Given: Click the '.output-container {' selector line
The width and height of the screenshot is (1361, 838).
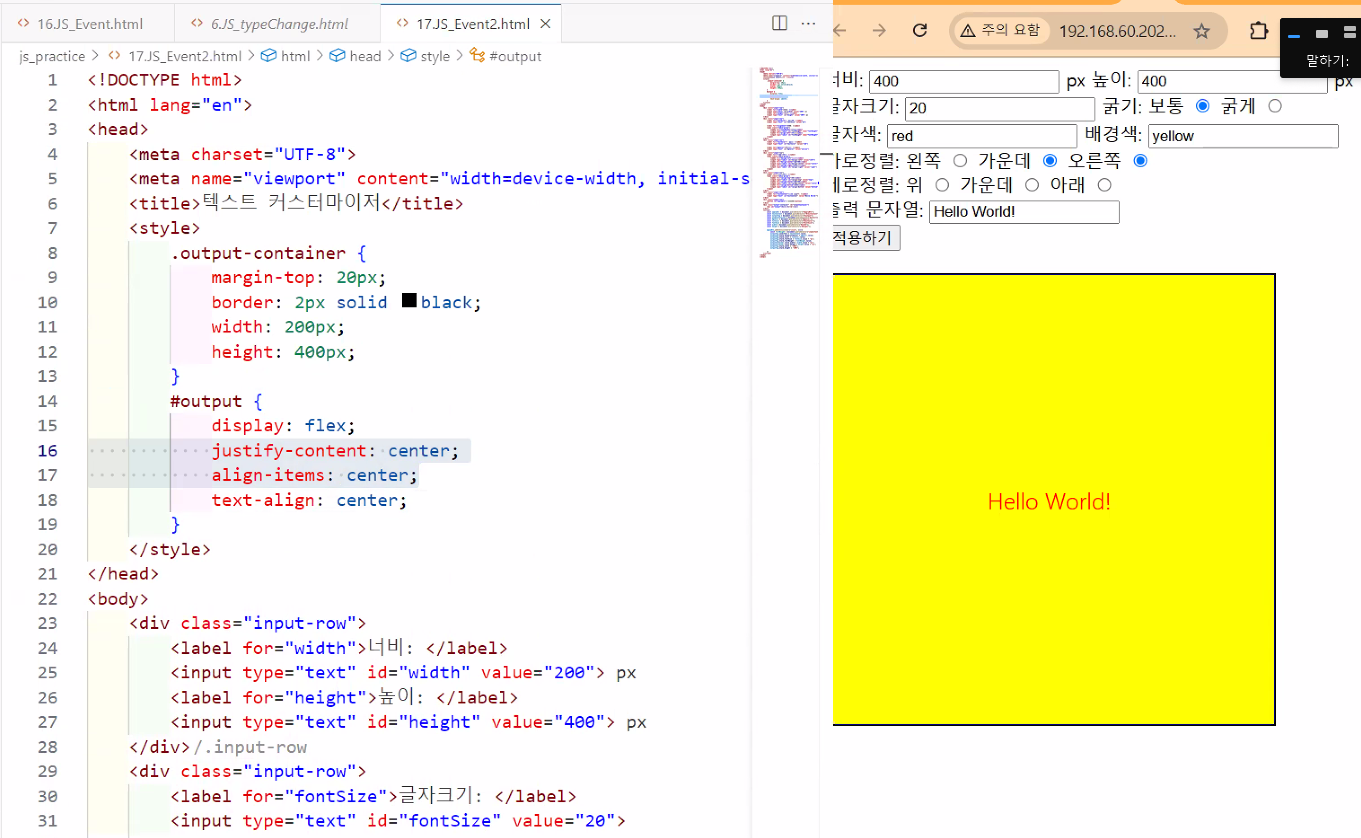Looking at the screenshot, I should point(269,253).
